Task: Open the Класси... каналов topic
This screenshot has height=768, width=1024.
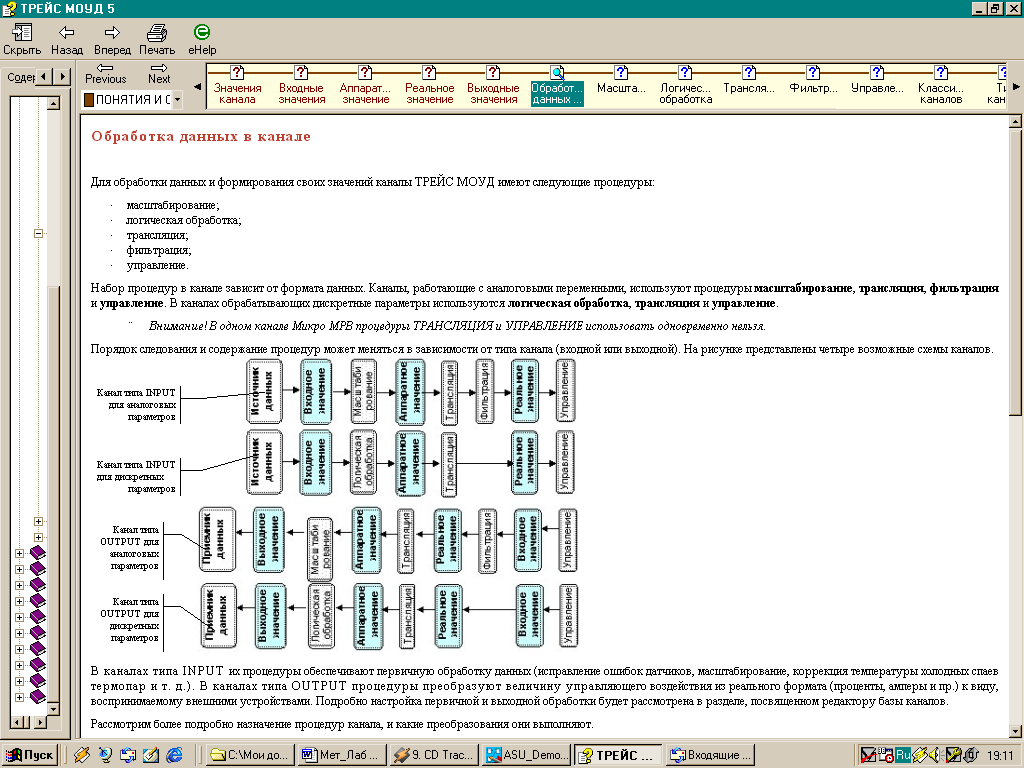Action: point(940,86)
